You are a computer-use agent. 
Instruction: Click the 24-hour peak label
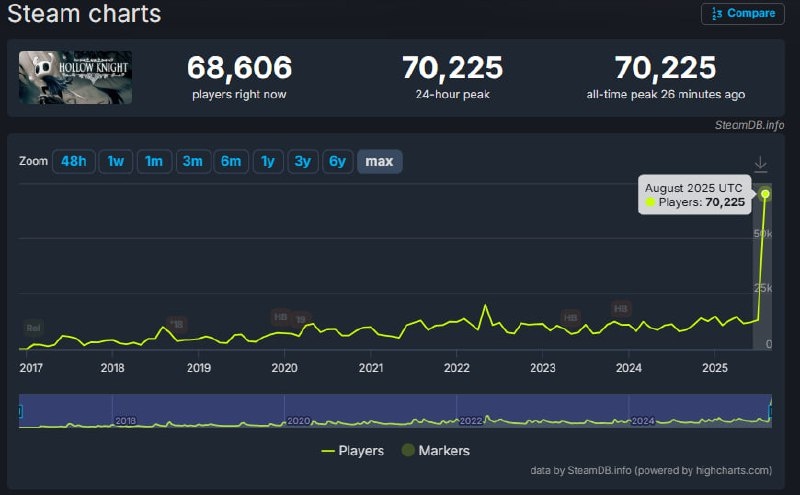click(x=453, y=94)
